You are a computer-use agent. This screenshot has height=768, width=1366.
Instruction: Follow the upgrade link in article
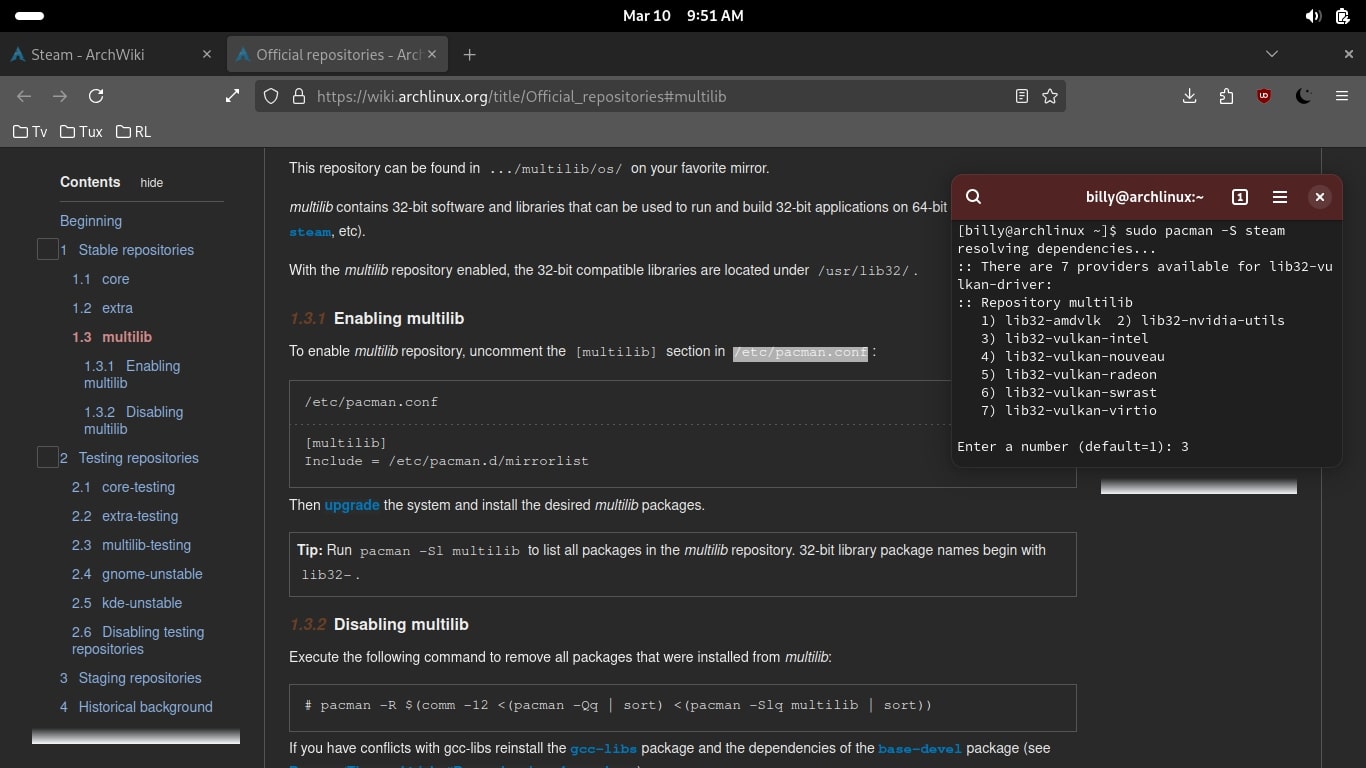[352, 505]
